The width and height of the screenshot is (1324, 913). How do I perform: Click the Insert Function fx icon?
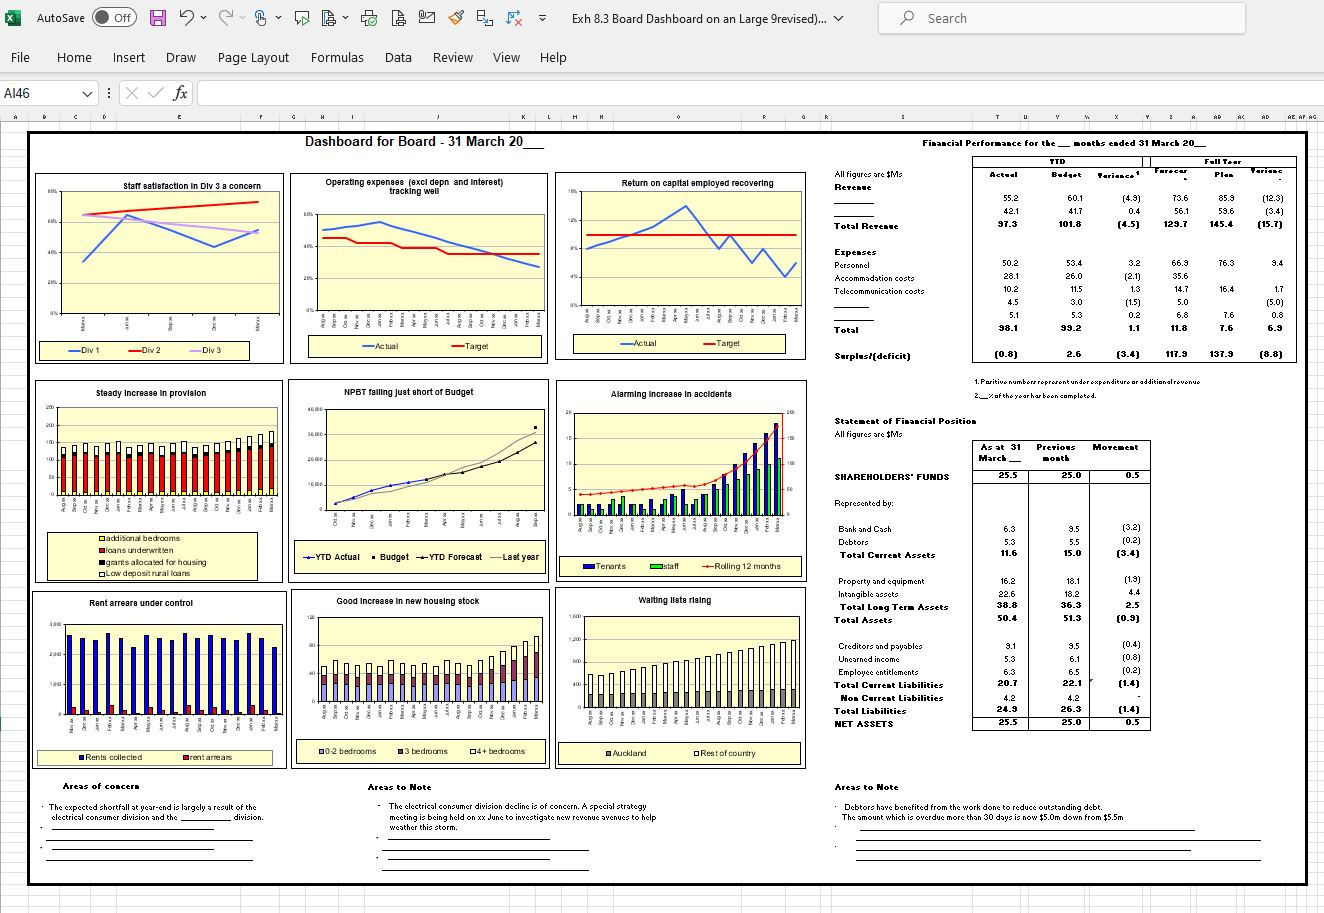coord(180,93)
